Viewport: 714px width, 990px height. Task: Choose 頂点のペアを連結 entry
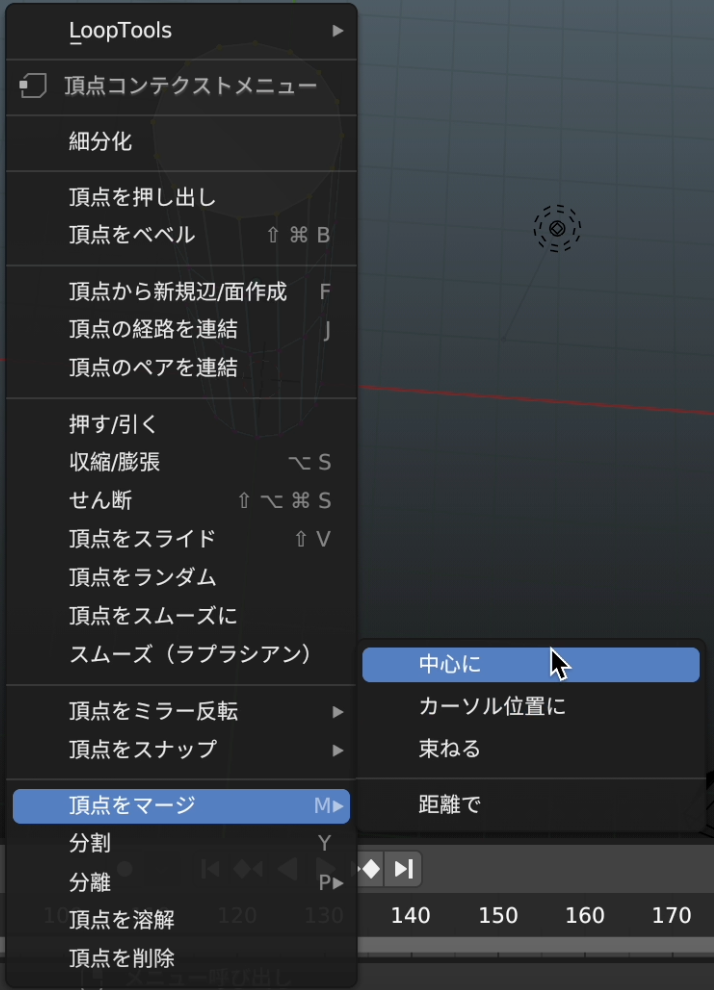[181, 367]
